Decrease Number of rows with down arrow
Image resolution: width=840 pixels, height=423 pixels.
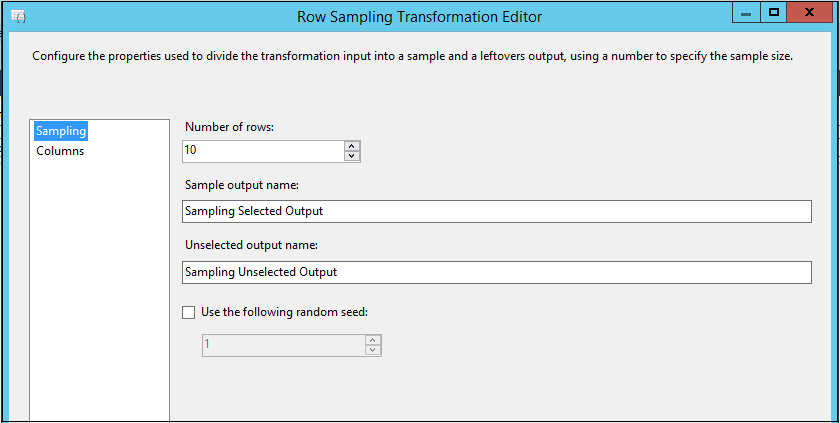[351, 156]
